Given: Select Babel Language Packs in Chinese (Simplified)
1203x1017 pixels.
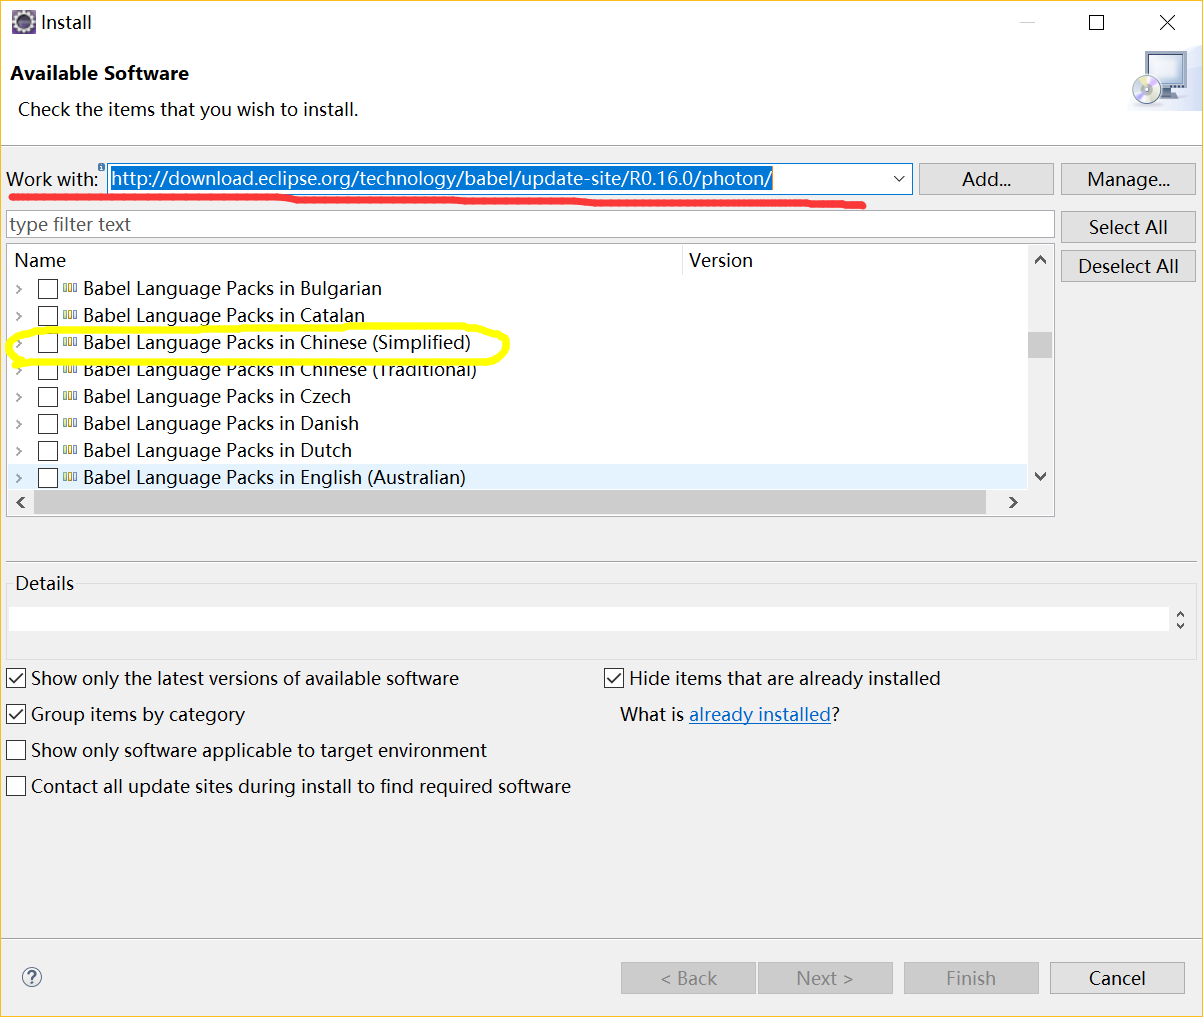Looking at the screenshot, I should click(277, 343).
